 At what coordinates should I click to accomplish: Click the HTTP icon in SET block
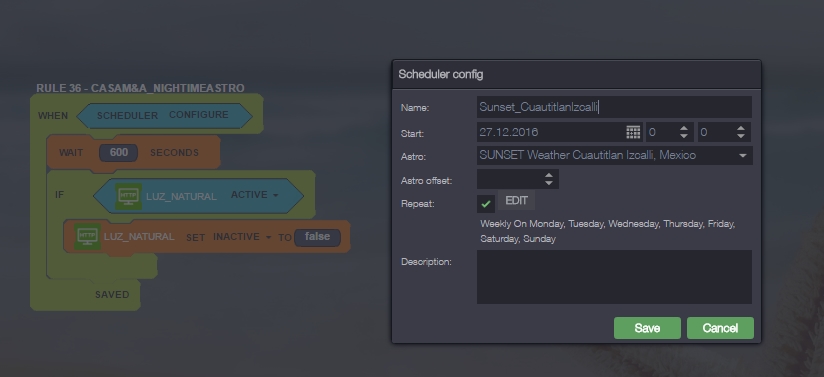87,237
